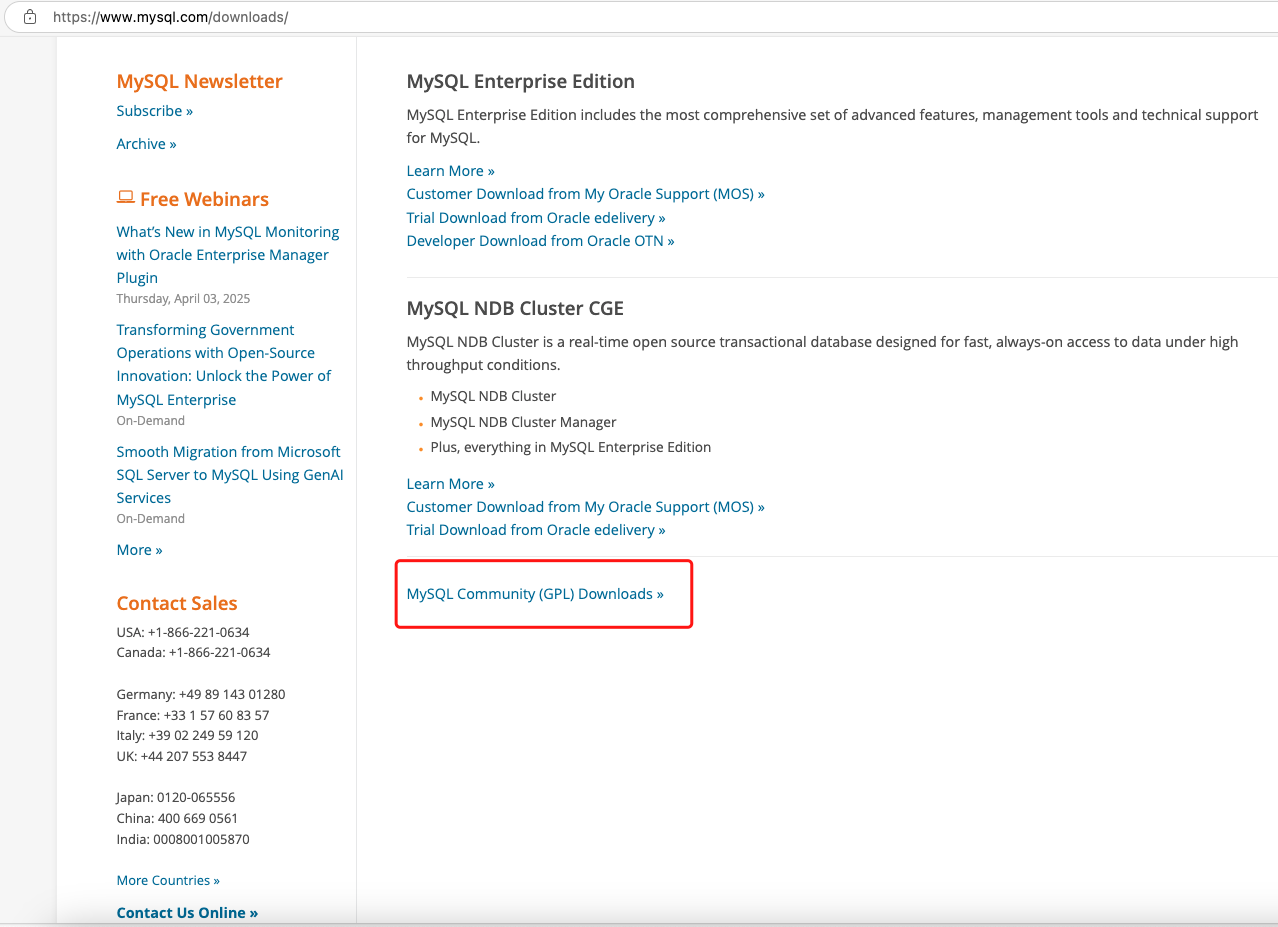Viewport: 1278px width, 927px height.
Task: Open MySQL Community (GPL) Downloads link
Action: click(x=535, y=594)
